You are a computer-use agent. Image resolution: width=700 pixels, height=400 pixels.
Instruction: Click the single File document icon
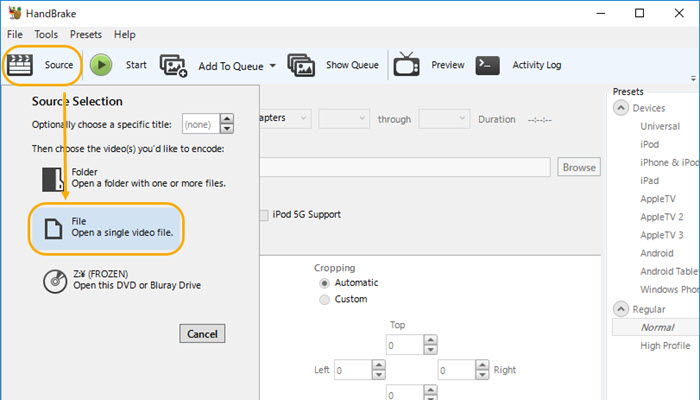point(53,229)
